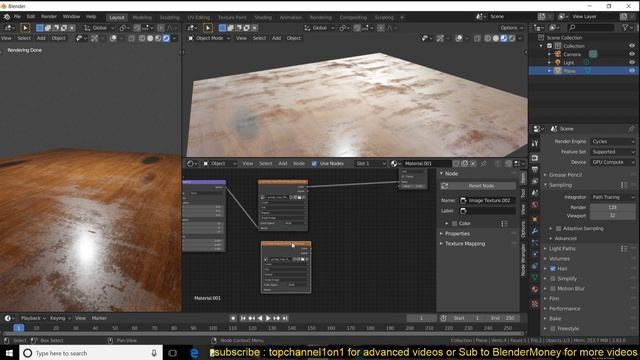Open the Tool properties tab icon
The image size is (640, 360).
(535, 144)
